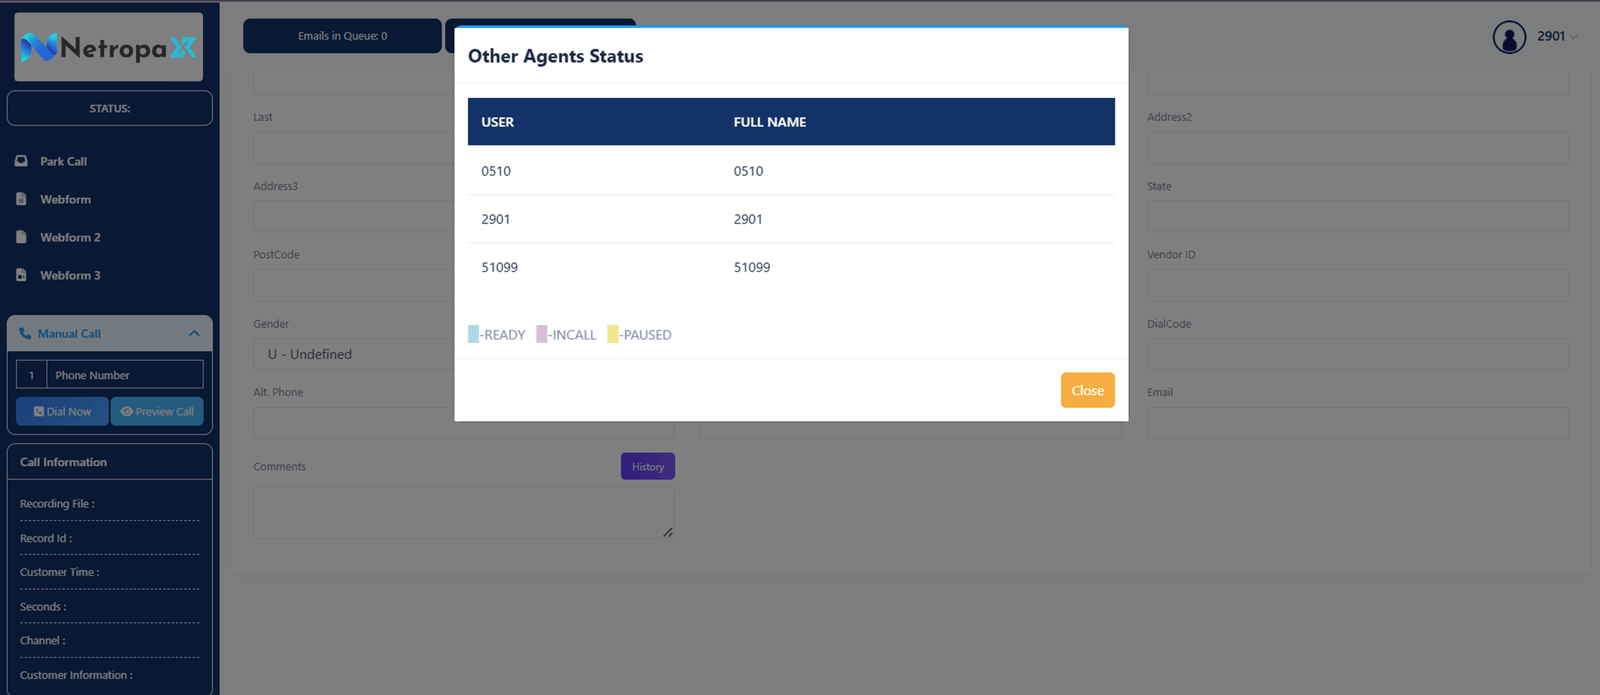
Task: Click the Phone Number input field
Action: pyautogui.click(x=125, y=375)
